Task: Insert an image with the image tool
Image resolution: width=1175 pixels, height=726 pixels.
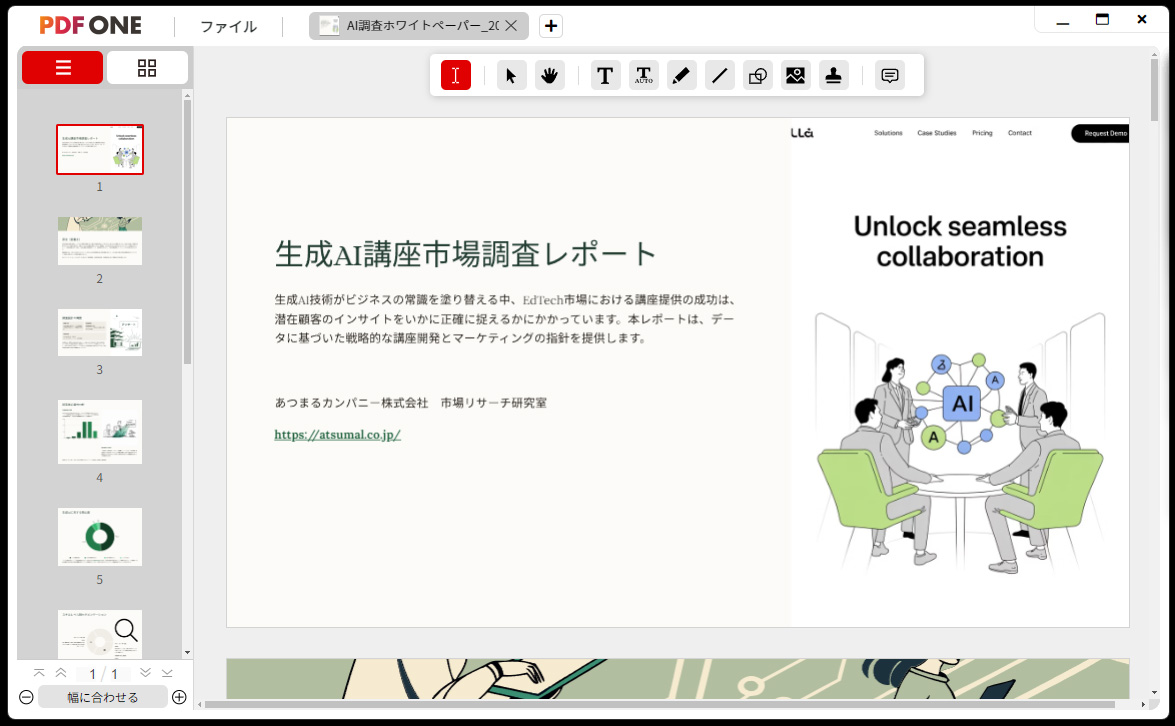Action: tap(795, 75)
